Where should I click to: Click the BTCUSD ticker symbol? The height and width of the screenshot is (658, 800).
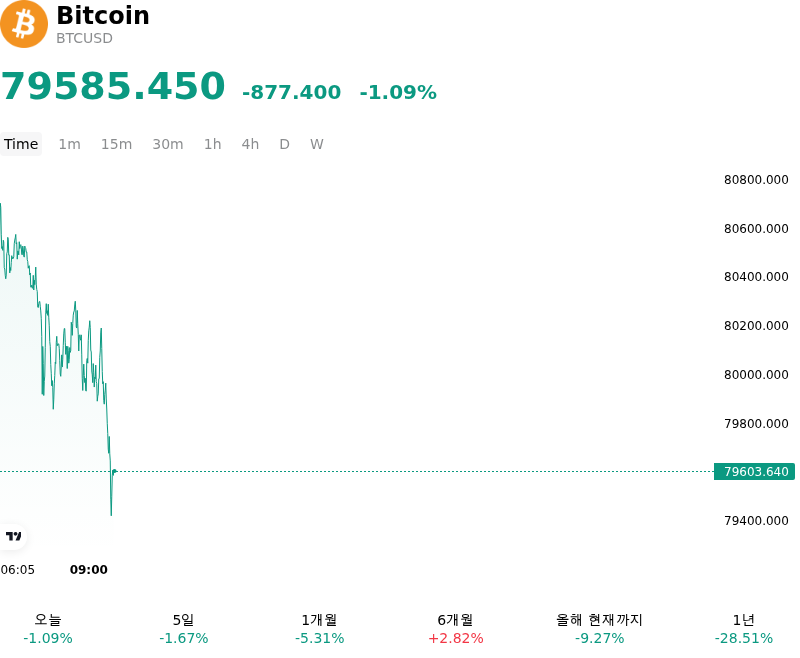(84, 38)
